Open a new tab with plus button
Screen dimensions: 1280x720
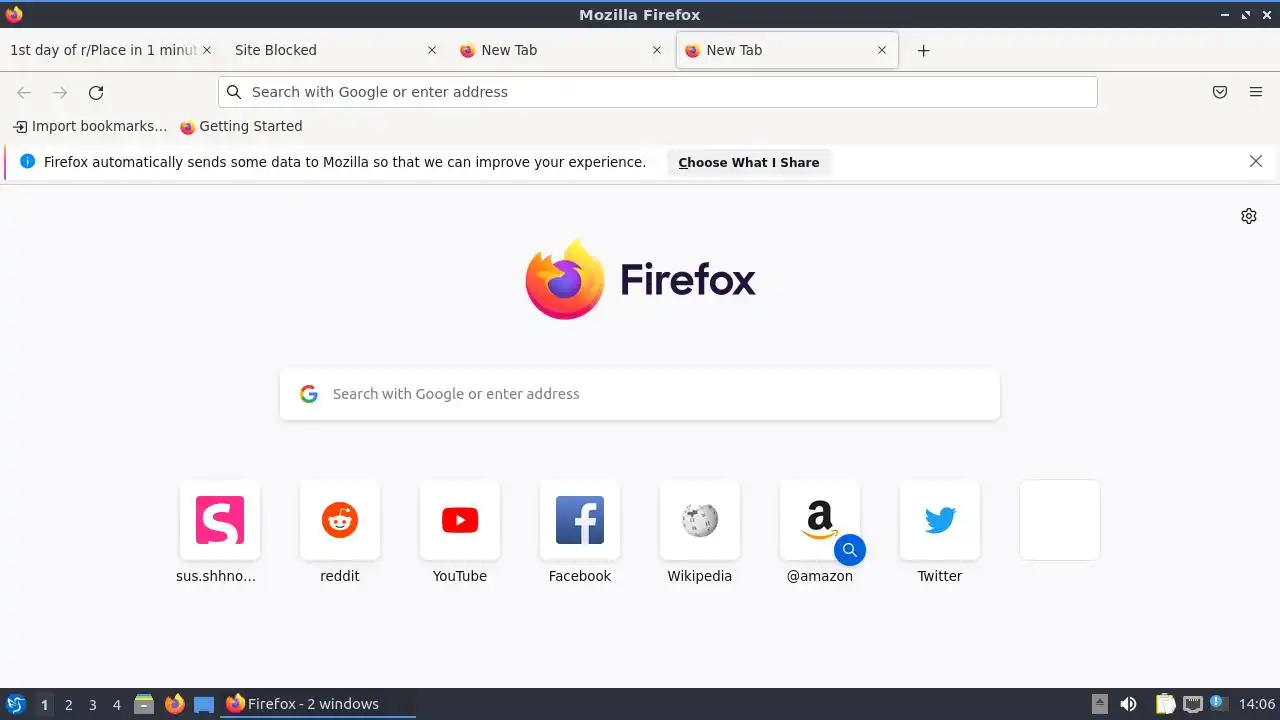click(x=923, y=50)
